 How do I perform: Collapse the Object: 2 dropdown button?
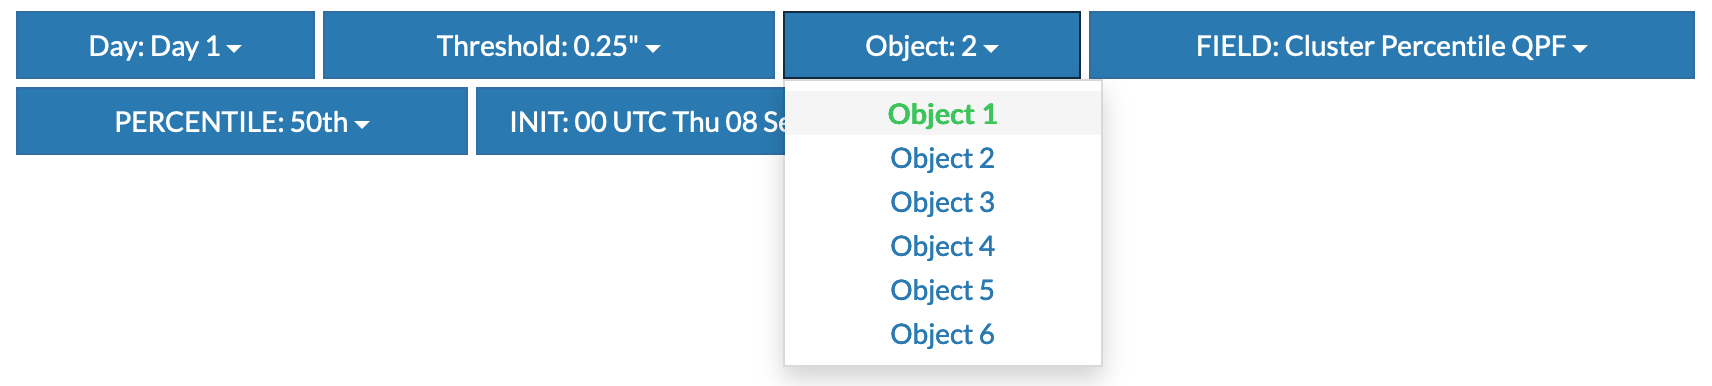(932, 45)
